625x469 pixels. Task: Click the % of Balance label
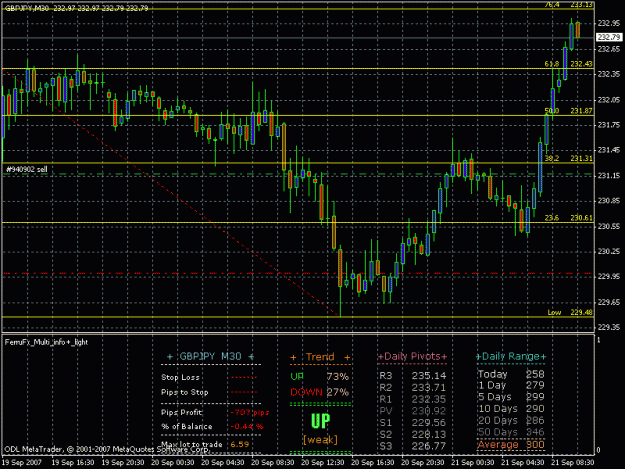coord(187,426)
